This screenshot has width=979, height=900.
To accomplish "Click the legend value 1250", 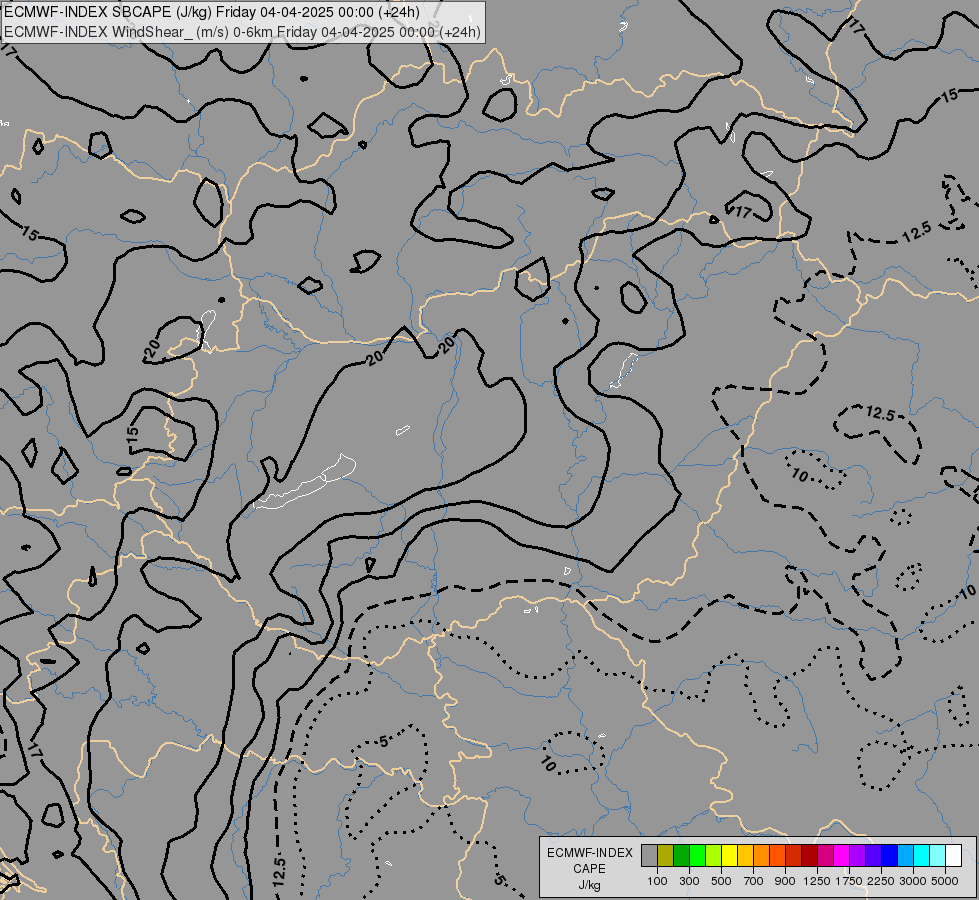I will point(817,881).
